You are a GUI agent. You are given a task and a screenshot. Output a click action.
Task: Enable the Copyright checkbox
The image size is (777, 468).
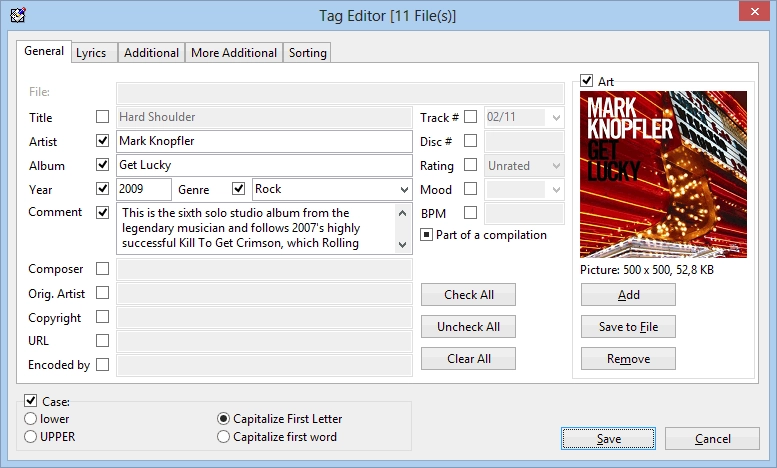click(103, 317)
